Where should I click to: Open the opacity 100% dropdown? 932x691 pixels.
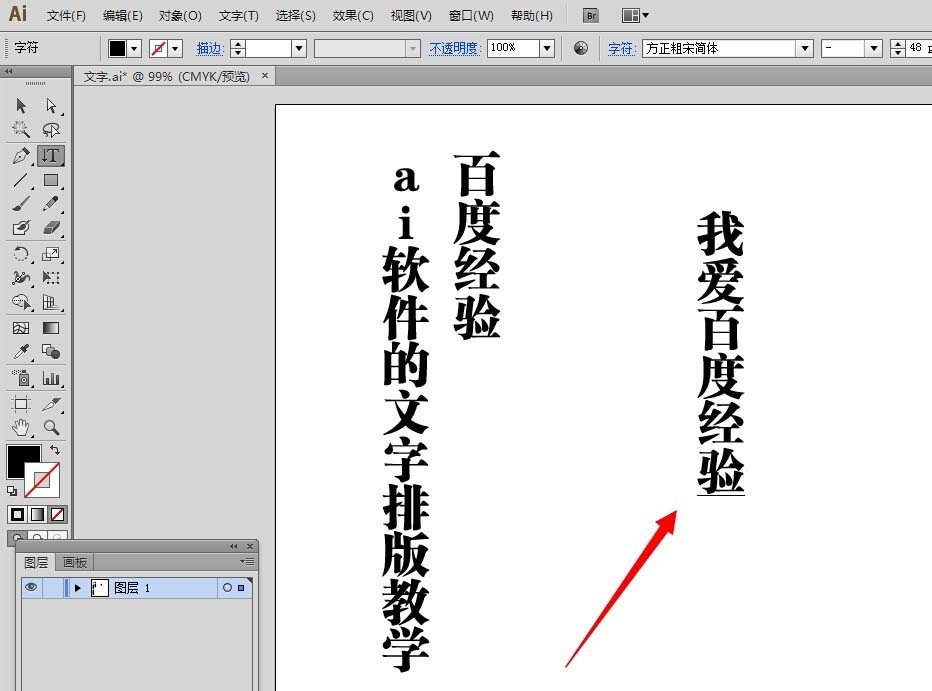547,48
